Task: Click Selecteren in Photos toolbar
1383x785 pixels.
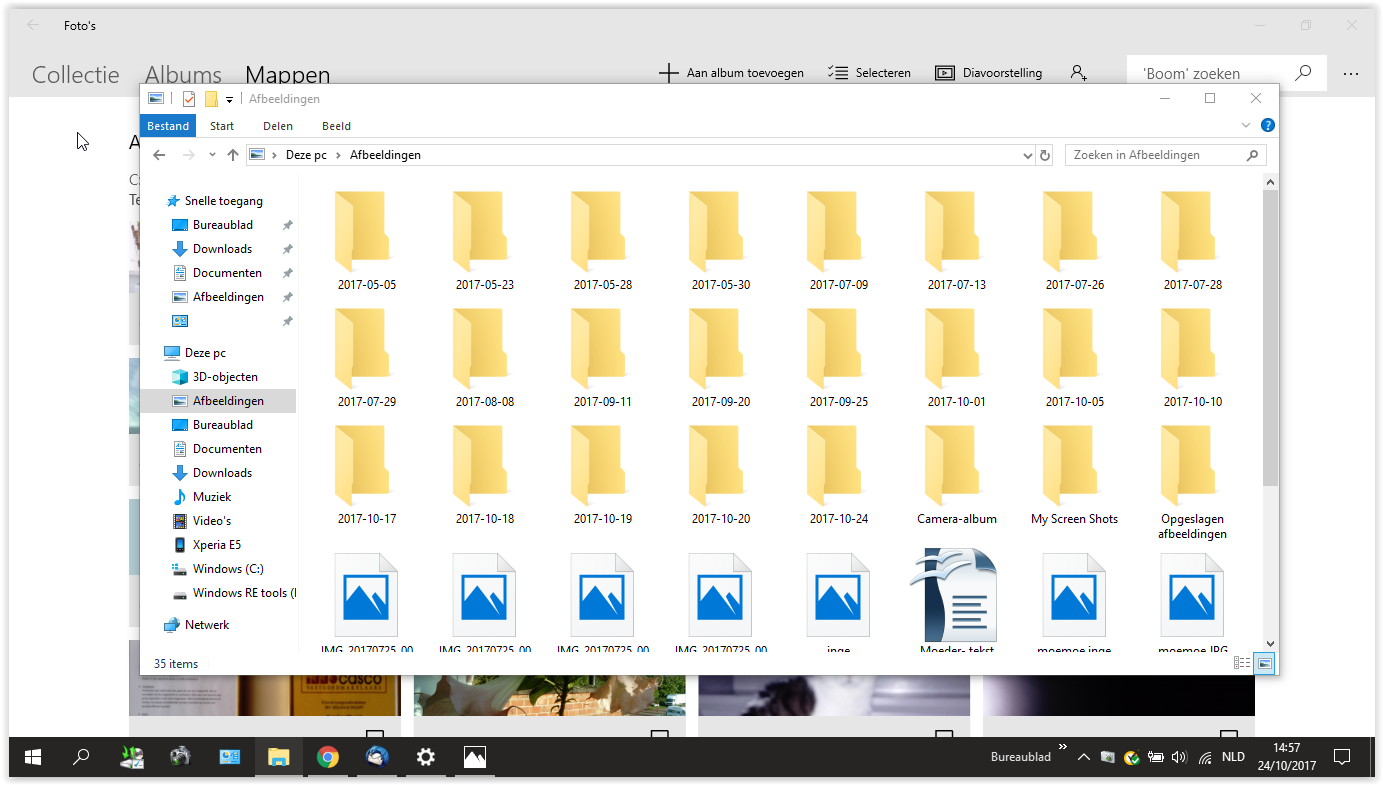Action: click(869, 73)
